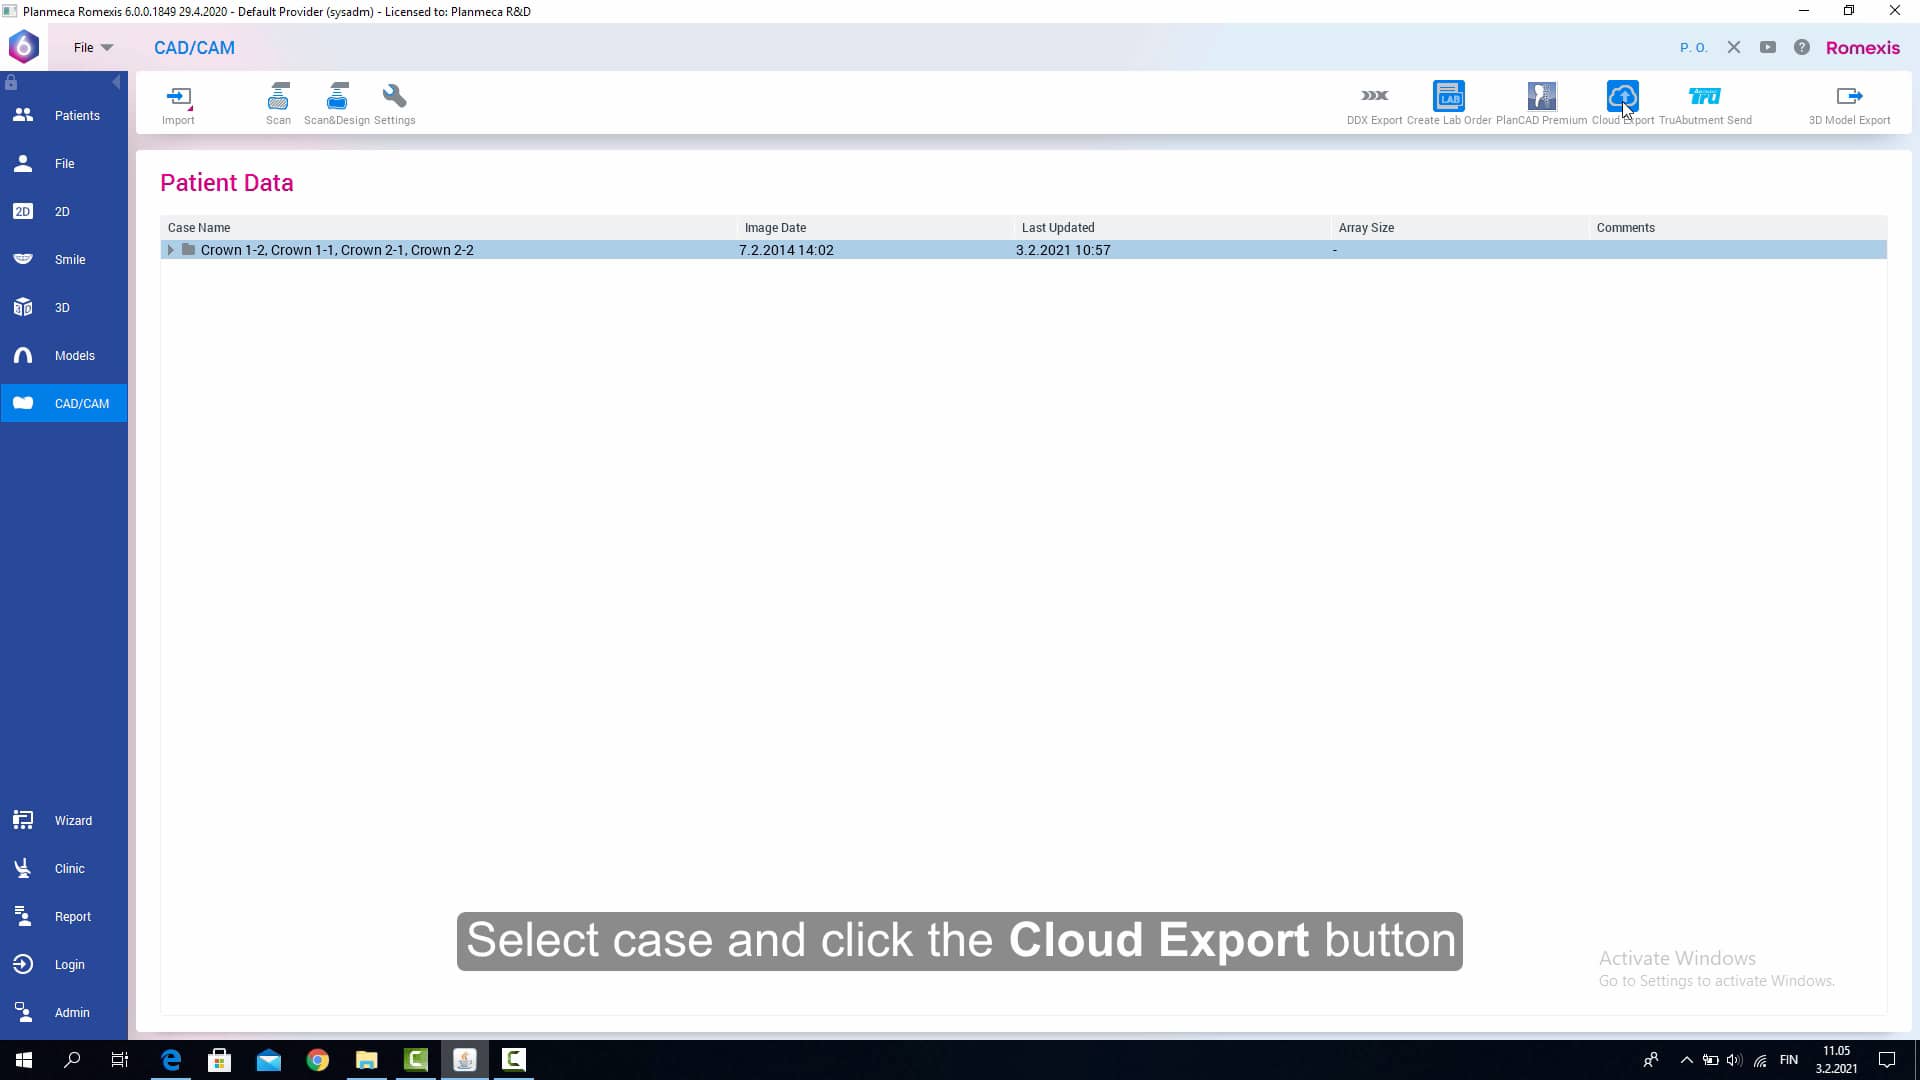Open Create Lab Order
This screenshot has height=1080, width=1920.
point(1449,97)
